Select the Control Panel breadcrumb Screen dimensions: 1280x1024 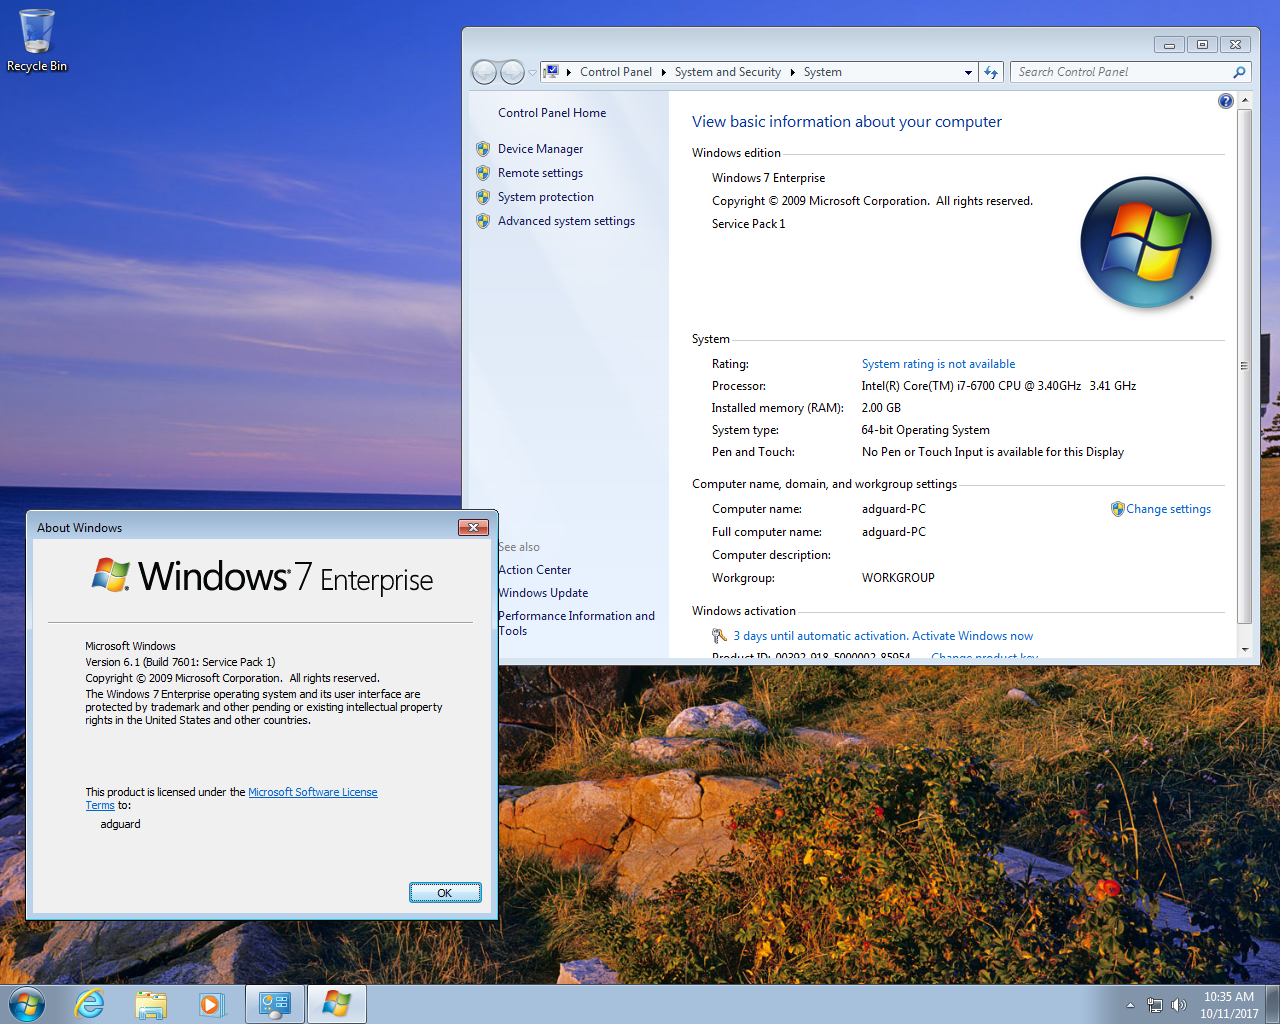[x=615, y=72]
